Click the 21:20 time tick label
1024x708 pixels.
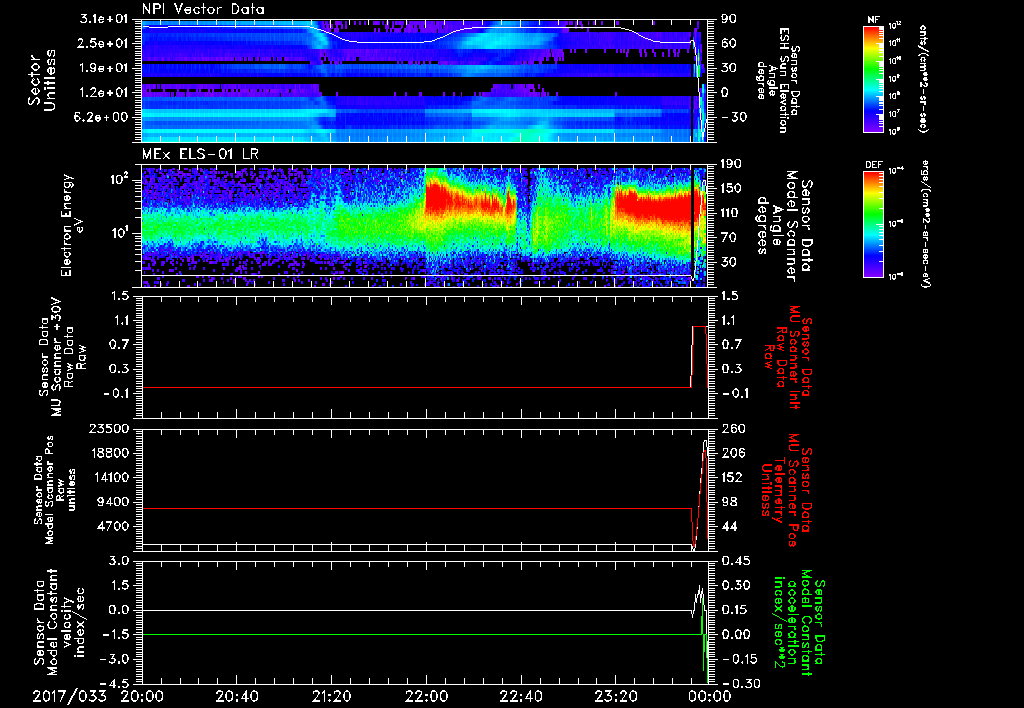[331, 695]
